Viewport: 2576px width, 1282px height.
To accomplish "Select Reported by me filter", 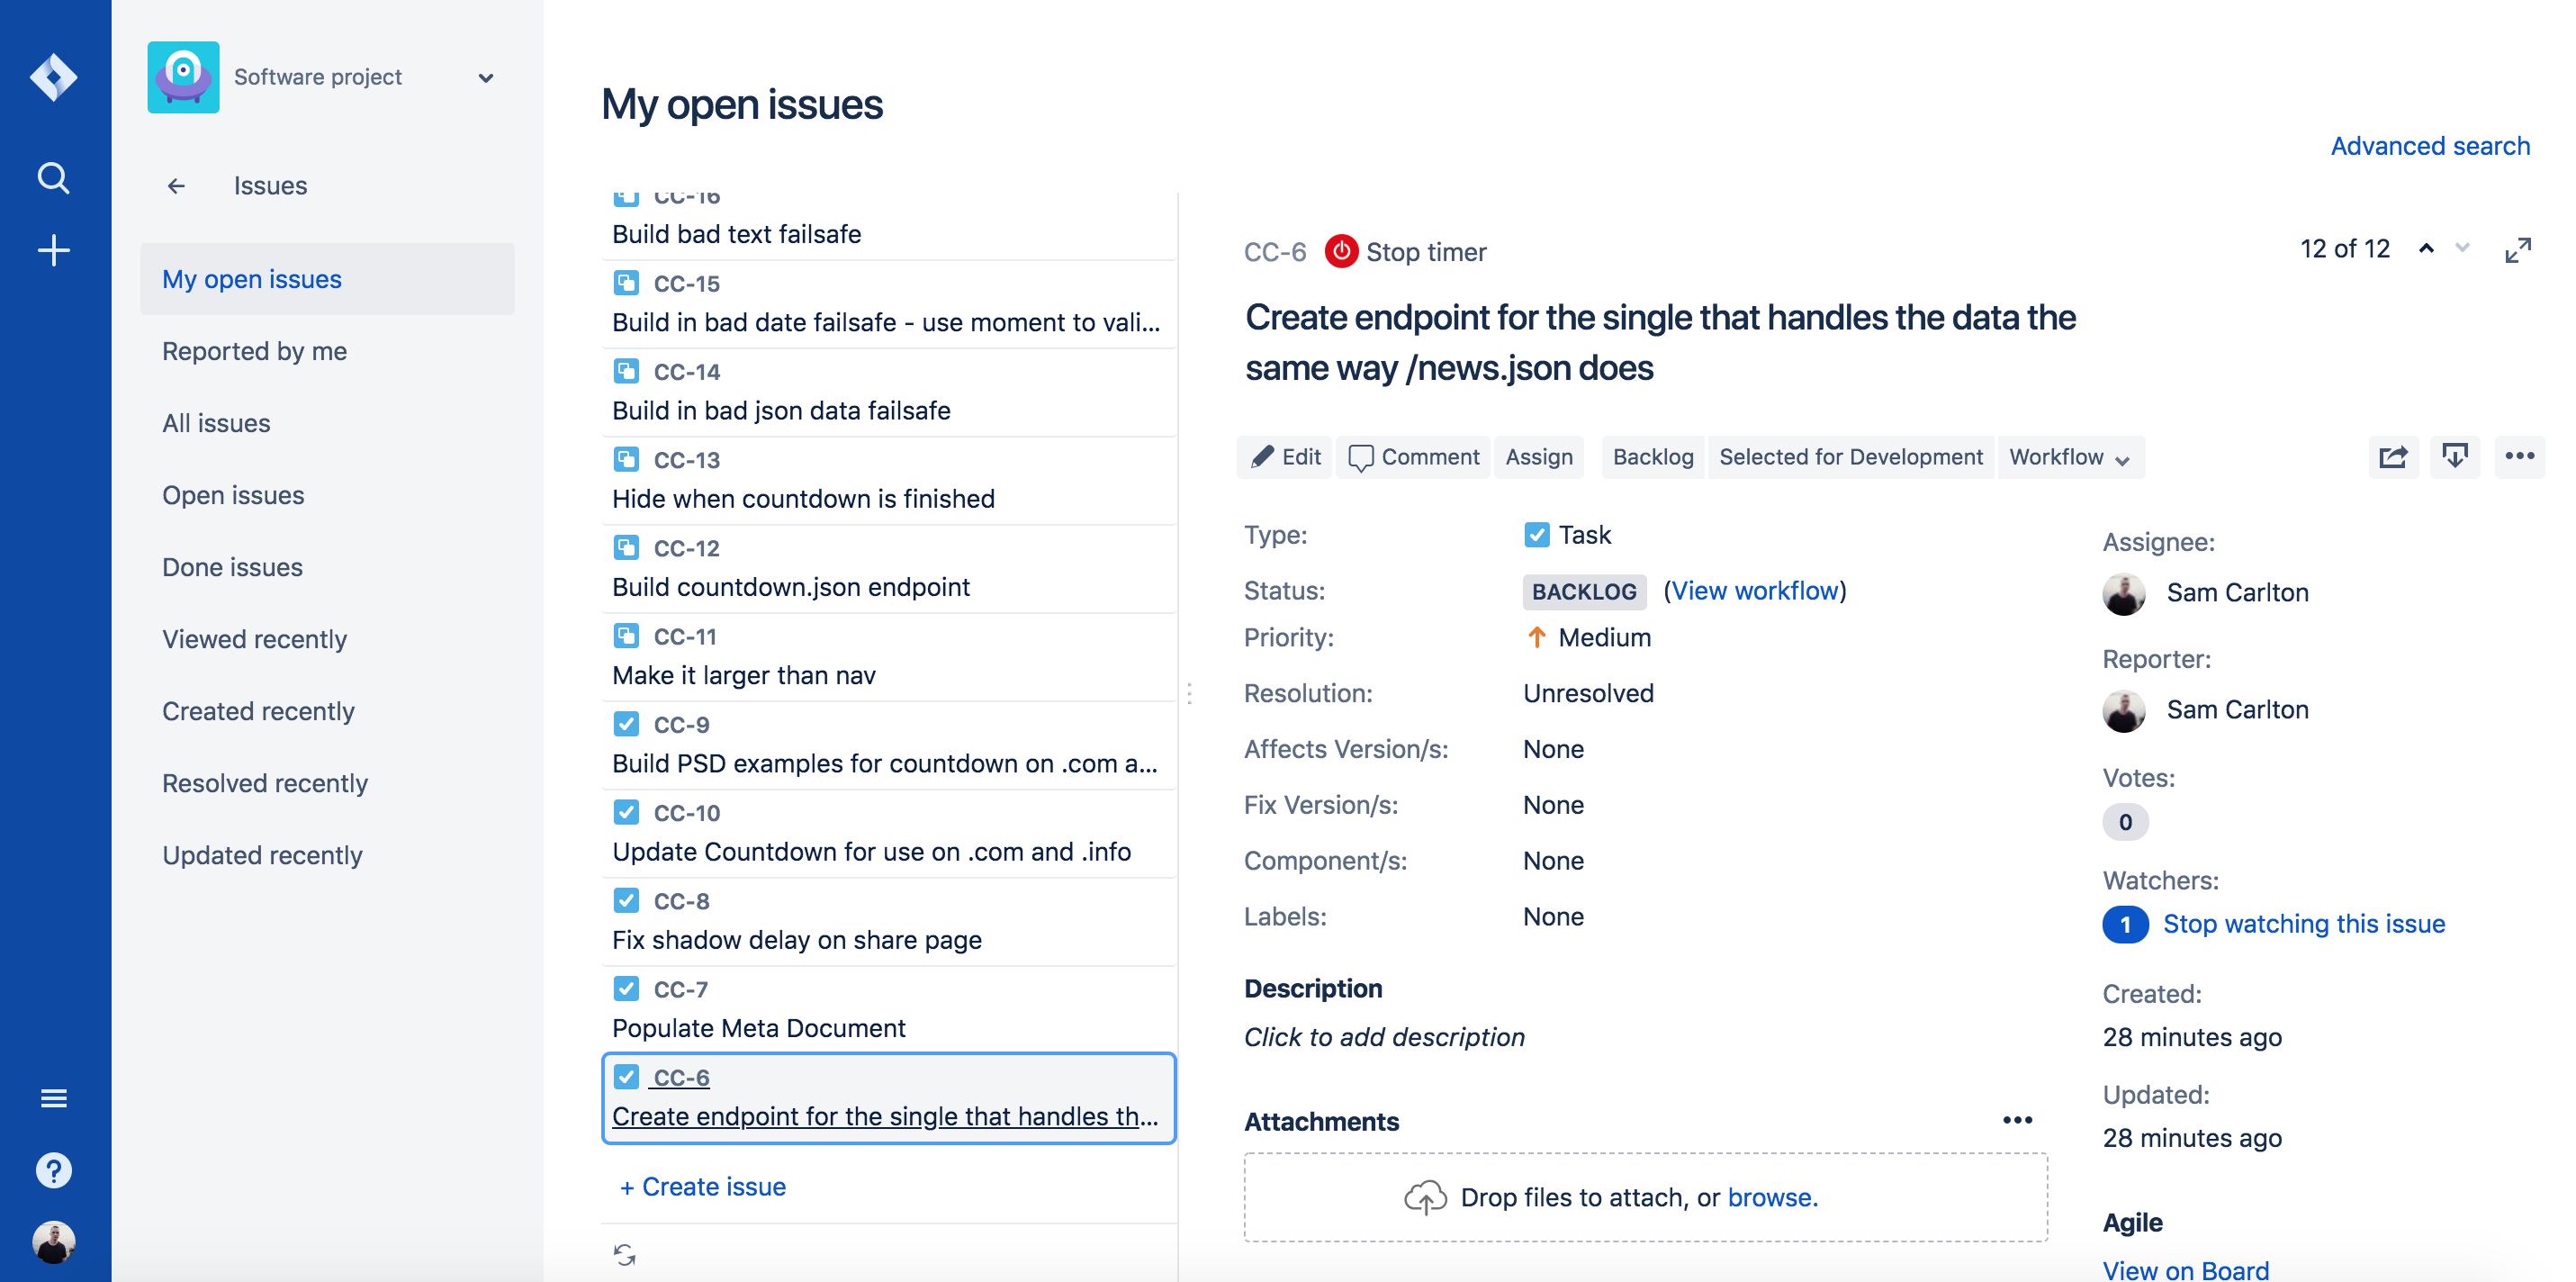I will pos(254,351).
